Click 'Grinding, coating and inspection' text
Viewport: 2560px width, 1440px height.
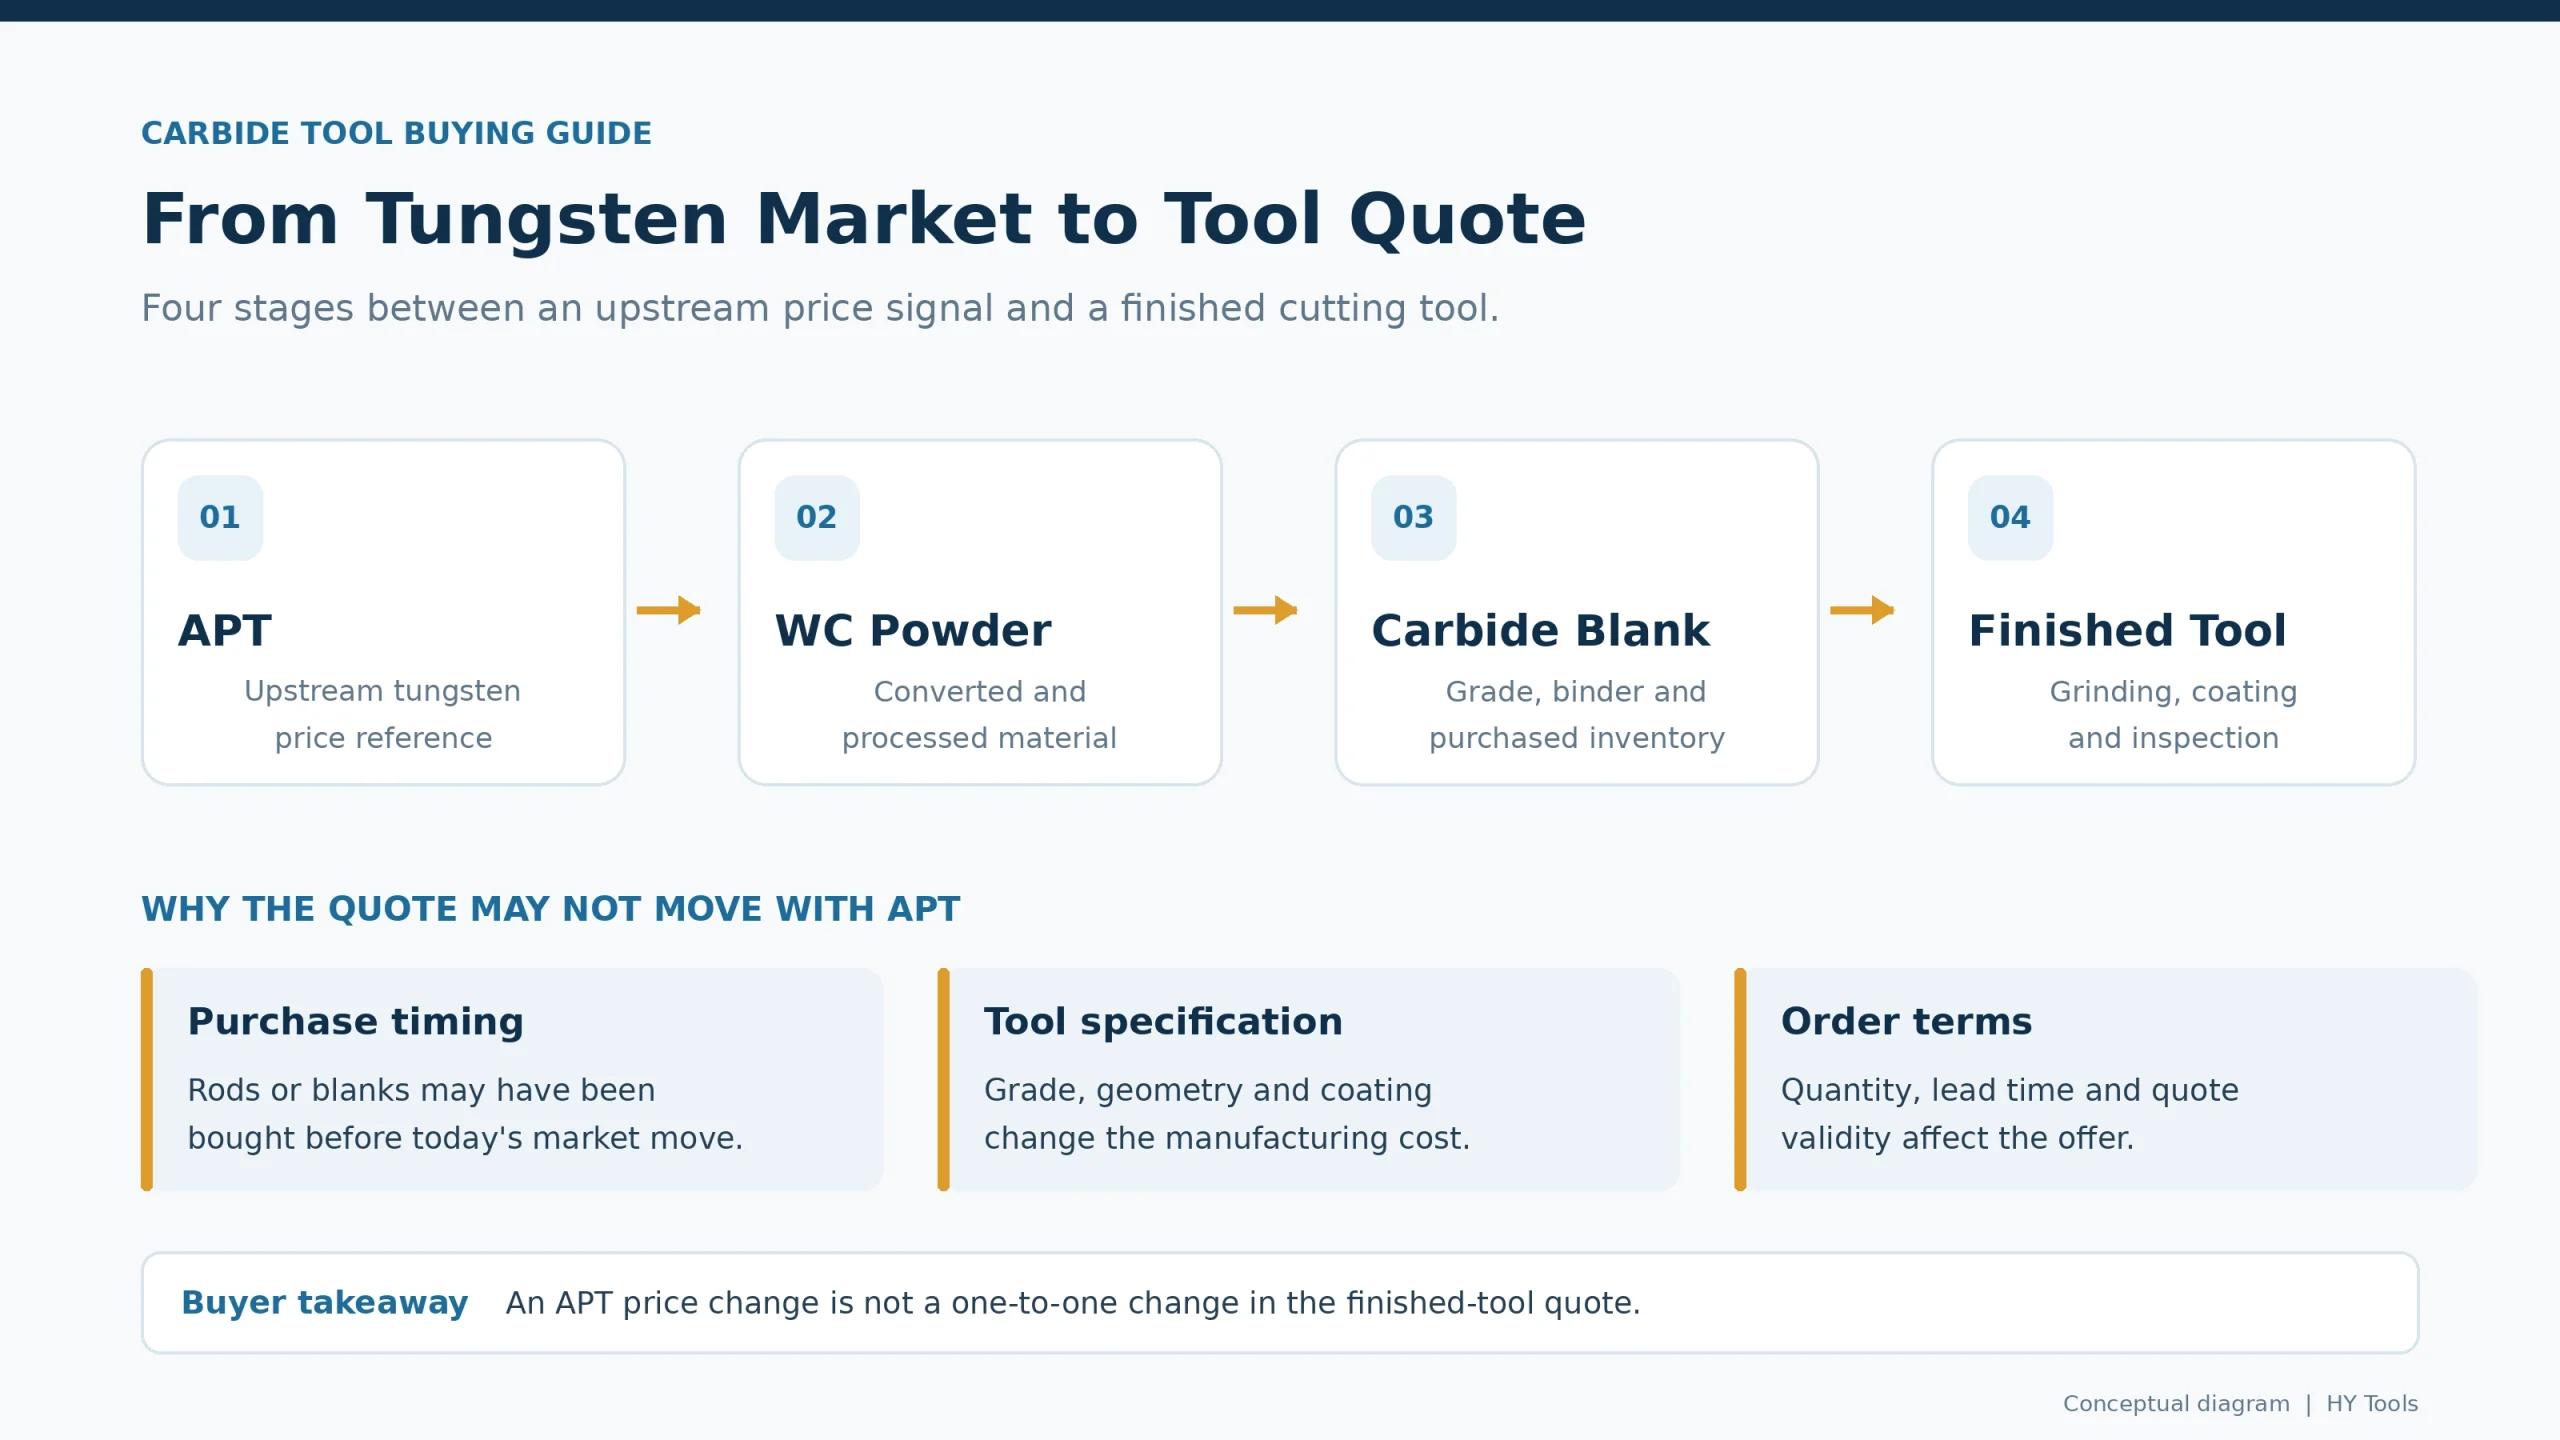[x=2174, y=714]
